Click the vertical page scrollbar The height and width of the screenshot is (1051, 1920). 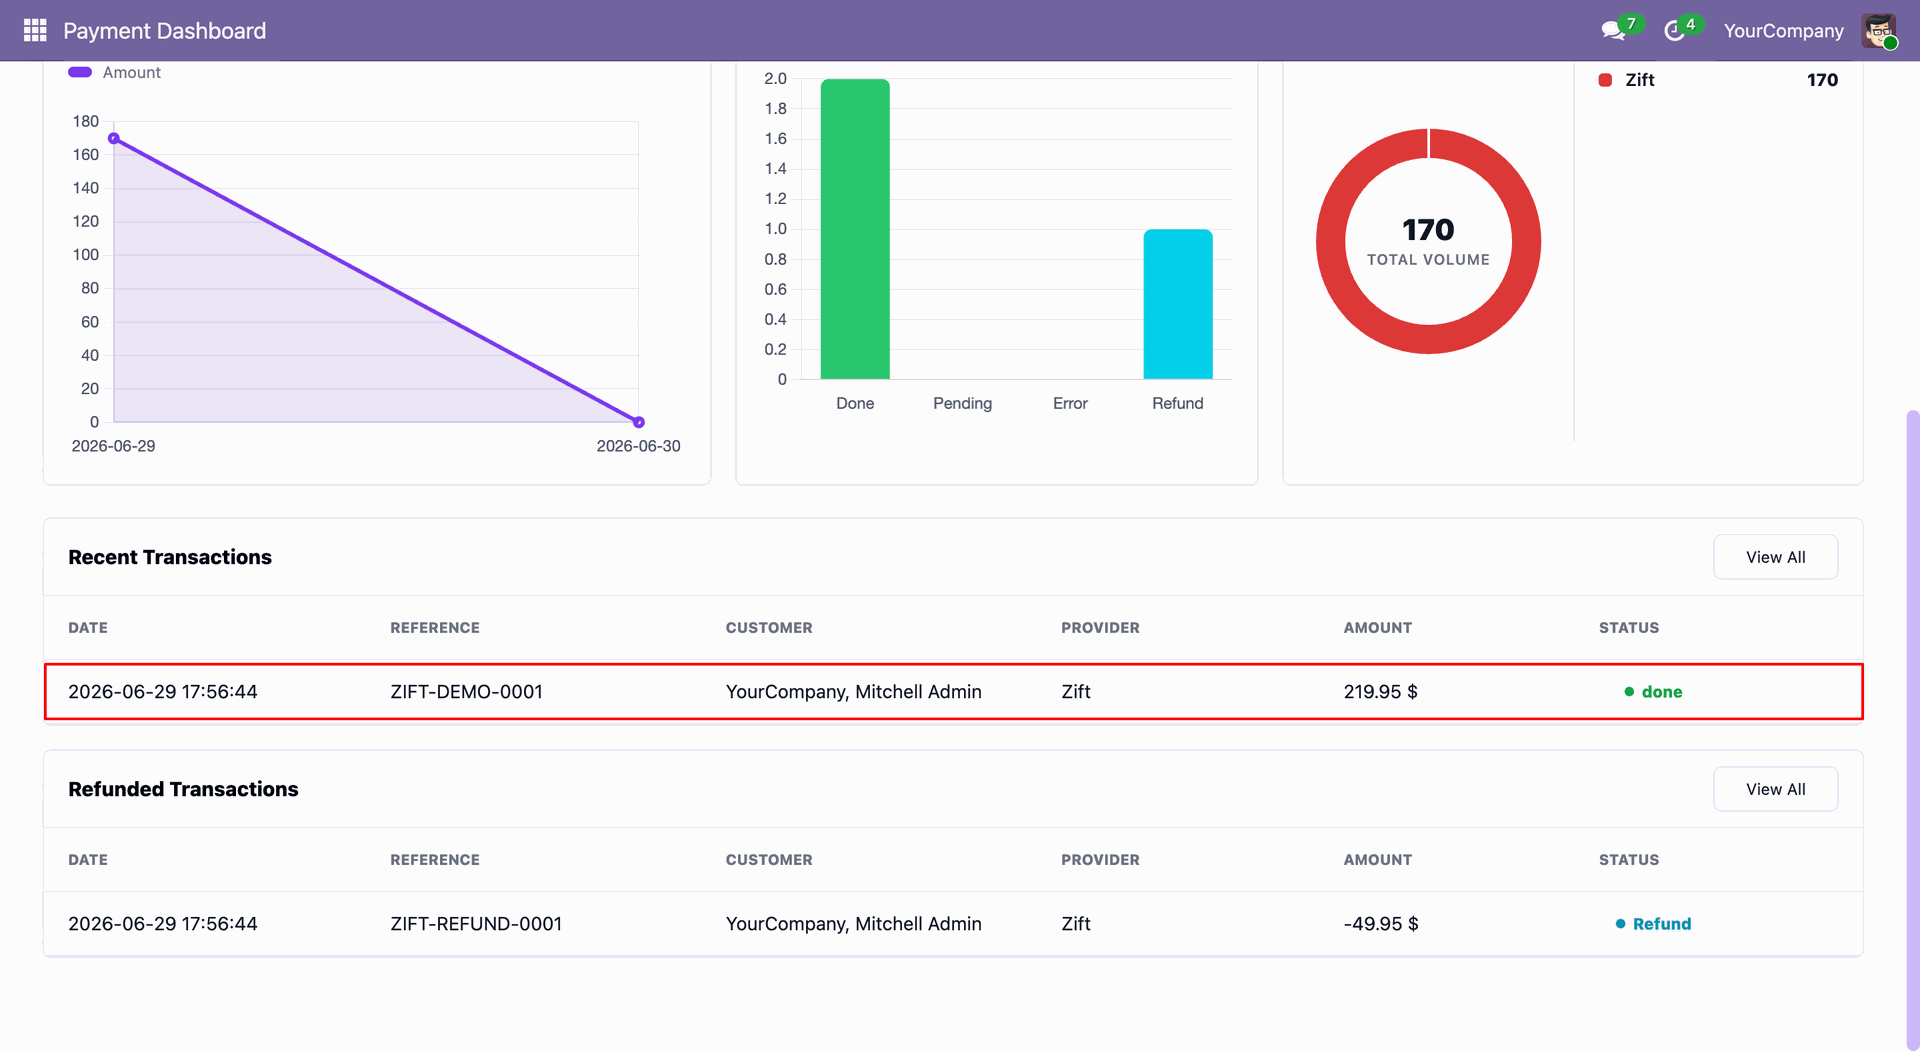click(x=1912, y=730)
